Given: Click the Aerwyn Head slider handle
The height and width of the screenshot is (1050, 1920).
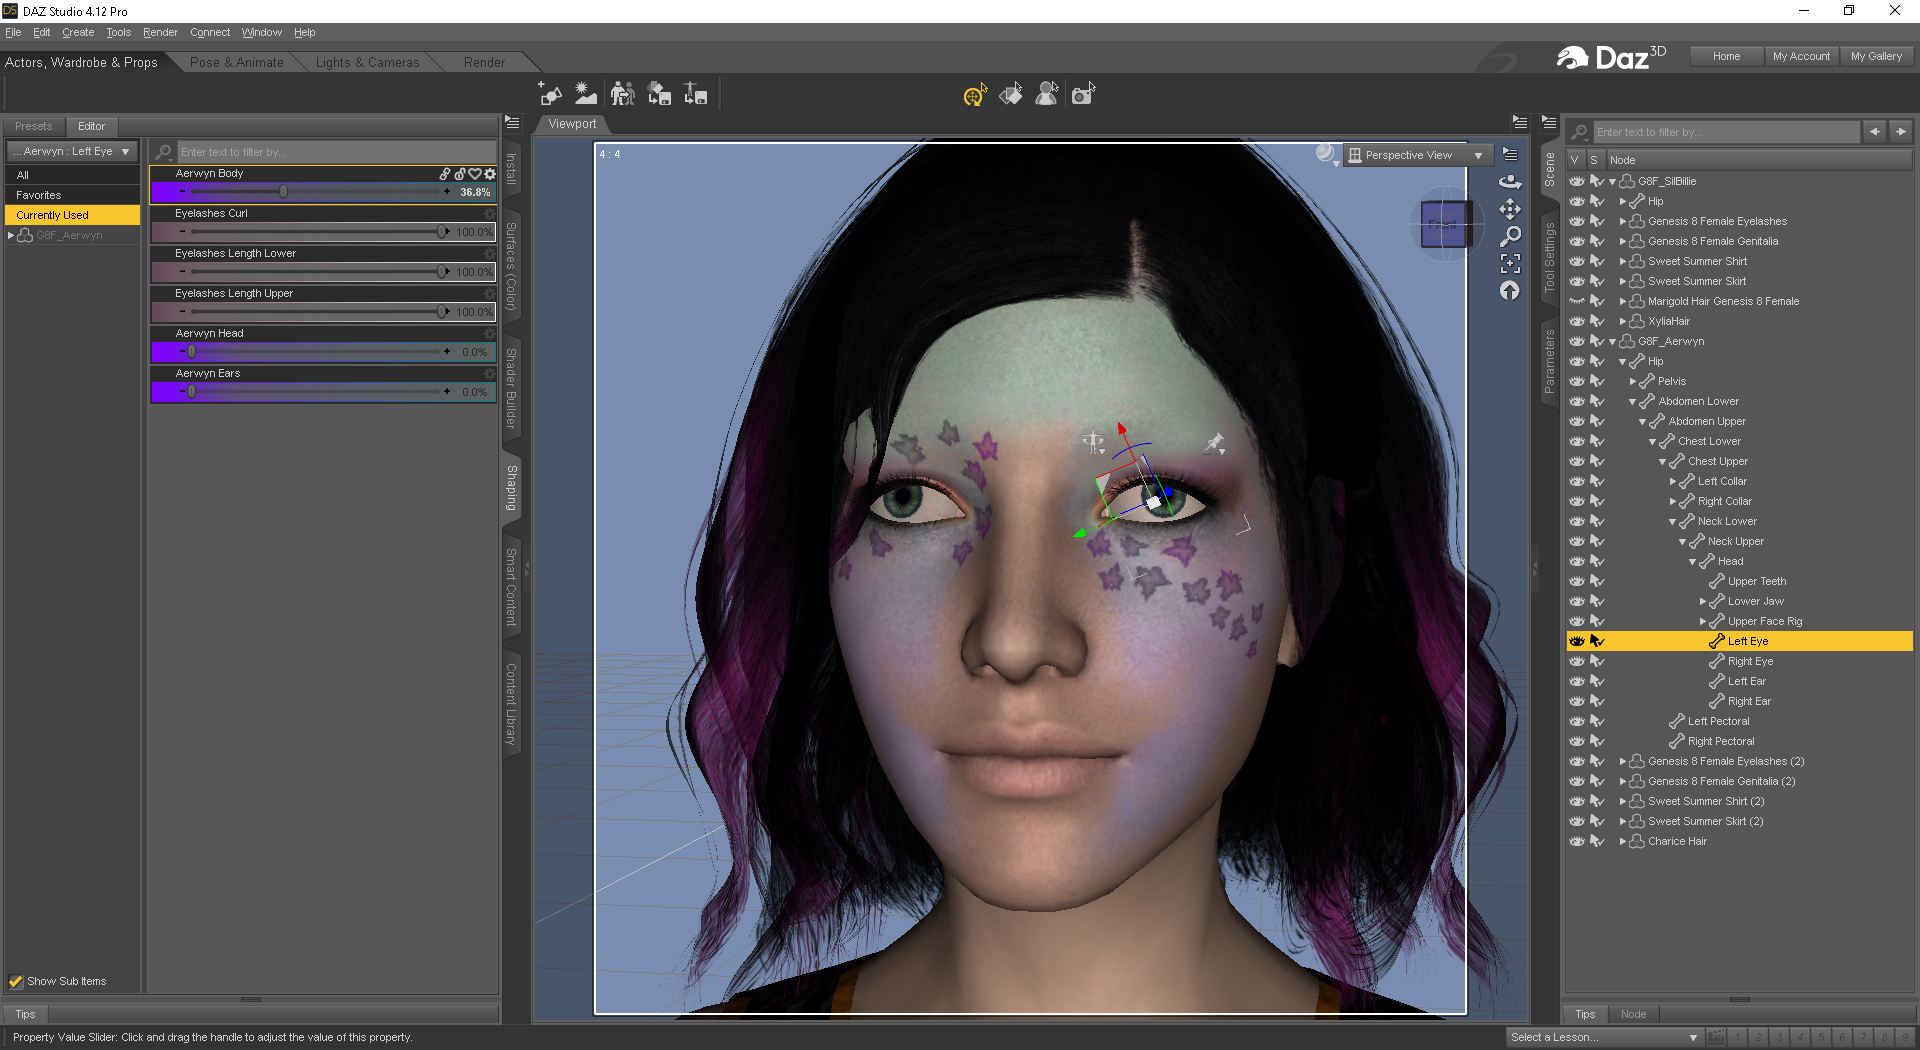Looking at the screenshot, I should click(x=191, y=351).
